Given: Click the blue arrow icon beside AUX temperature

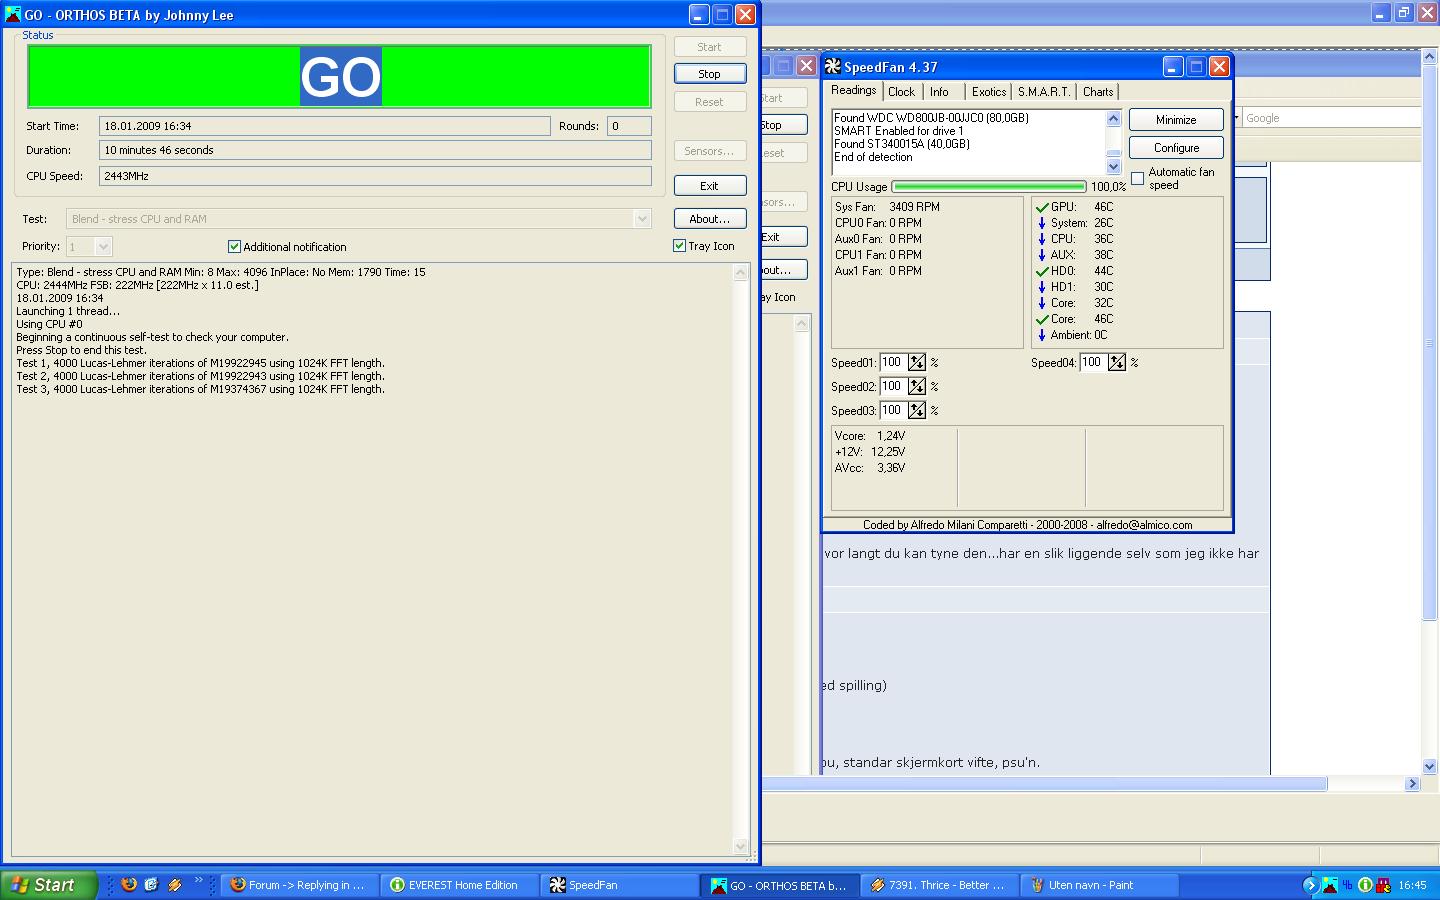Looking at the screenshot, I should point(1042,255).
